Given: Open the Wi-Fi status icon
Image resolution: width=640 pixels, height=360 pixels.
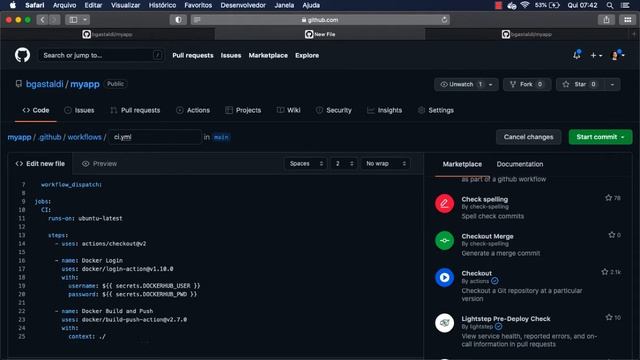Looking at the screenshot, I should click(x=525, y=5).
